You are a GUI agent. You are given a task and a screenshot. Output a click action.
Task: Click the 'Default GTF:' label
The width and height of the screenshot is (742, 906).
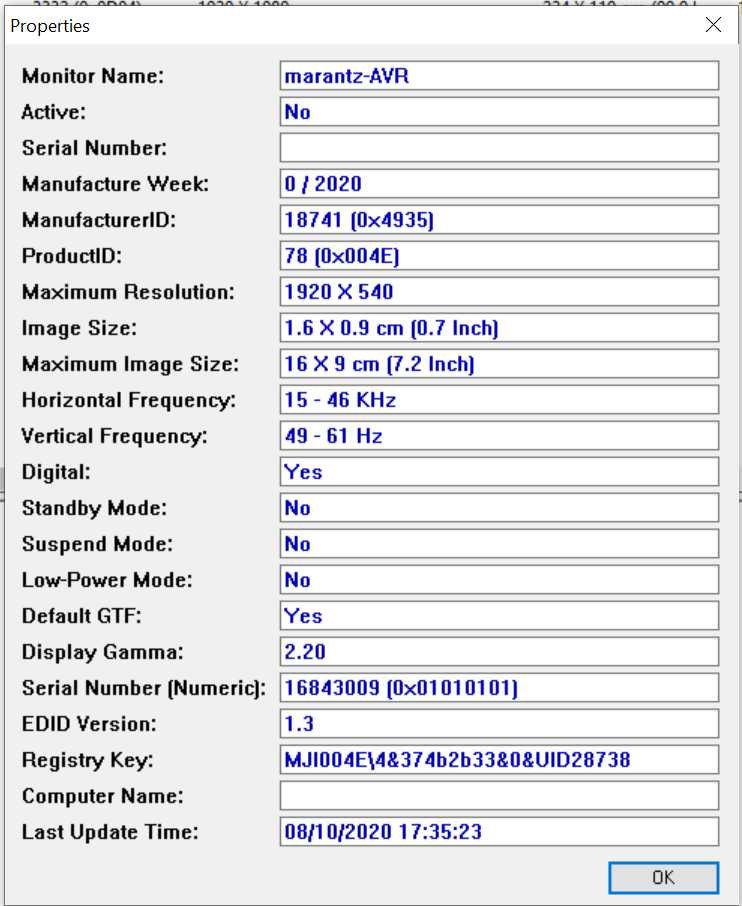[x=81, y=616]
